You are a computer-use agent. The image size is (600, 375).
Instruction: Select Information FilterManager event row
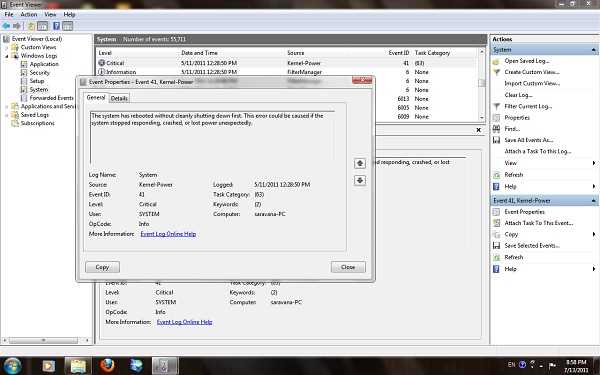pyautogui.click(x=286, y=72)
